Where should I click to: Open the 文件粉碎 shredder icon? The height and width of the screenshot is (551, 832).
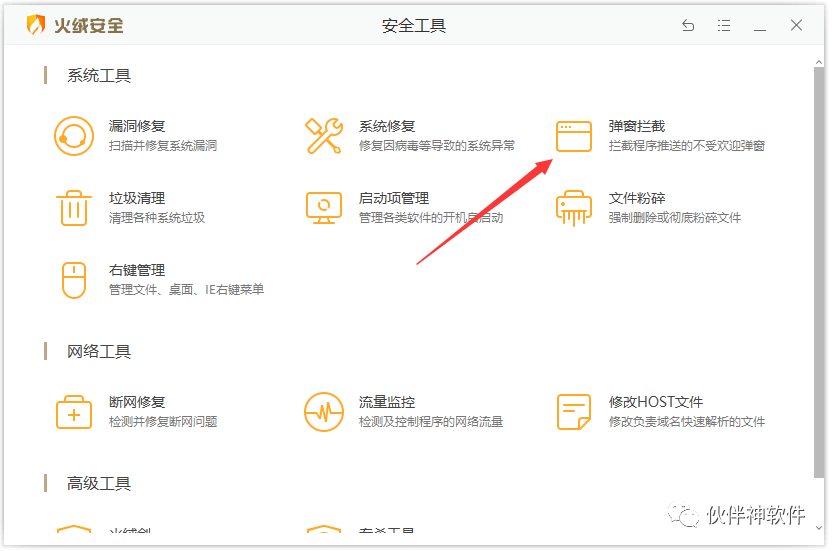pyautogui.click(x=574, y=208)
